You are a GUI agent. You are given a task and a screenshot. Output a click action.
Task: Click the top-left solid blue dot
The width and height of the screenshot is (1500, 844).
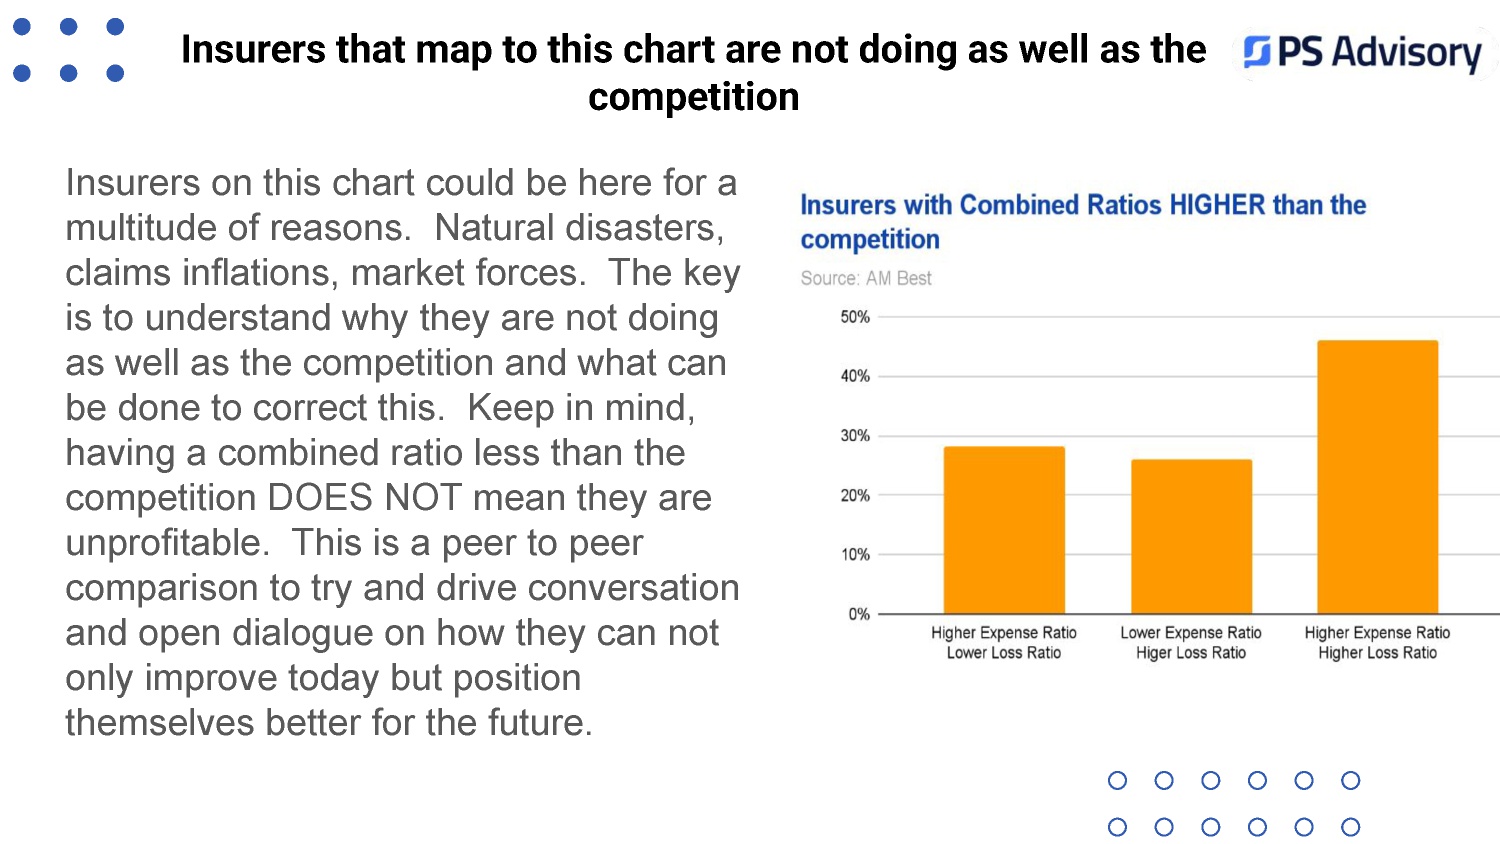[x=22, y=27]
